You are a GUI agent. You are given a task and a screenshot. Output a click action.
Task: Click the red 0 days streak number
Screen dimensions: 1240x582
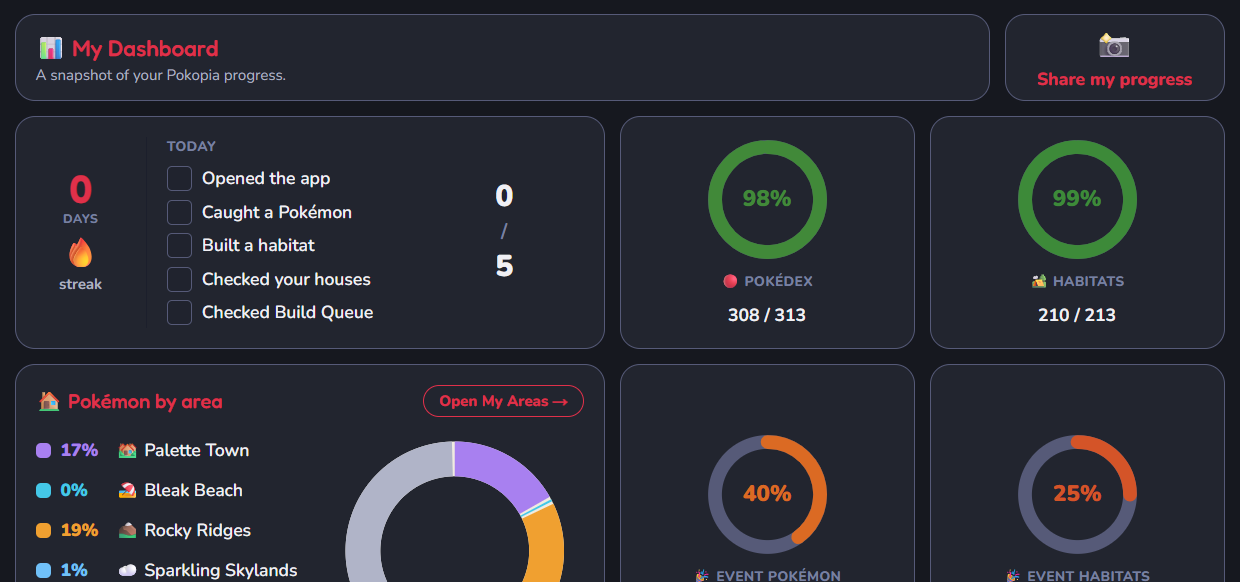pos(80,190)
